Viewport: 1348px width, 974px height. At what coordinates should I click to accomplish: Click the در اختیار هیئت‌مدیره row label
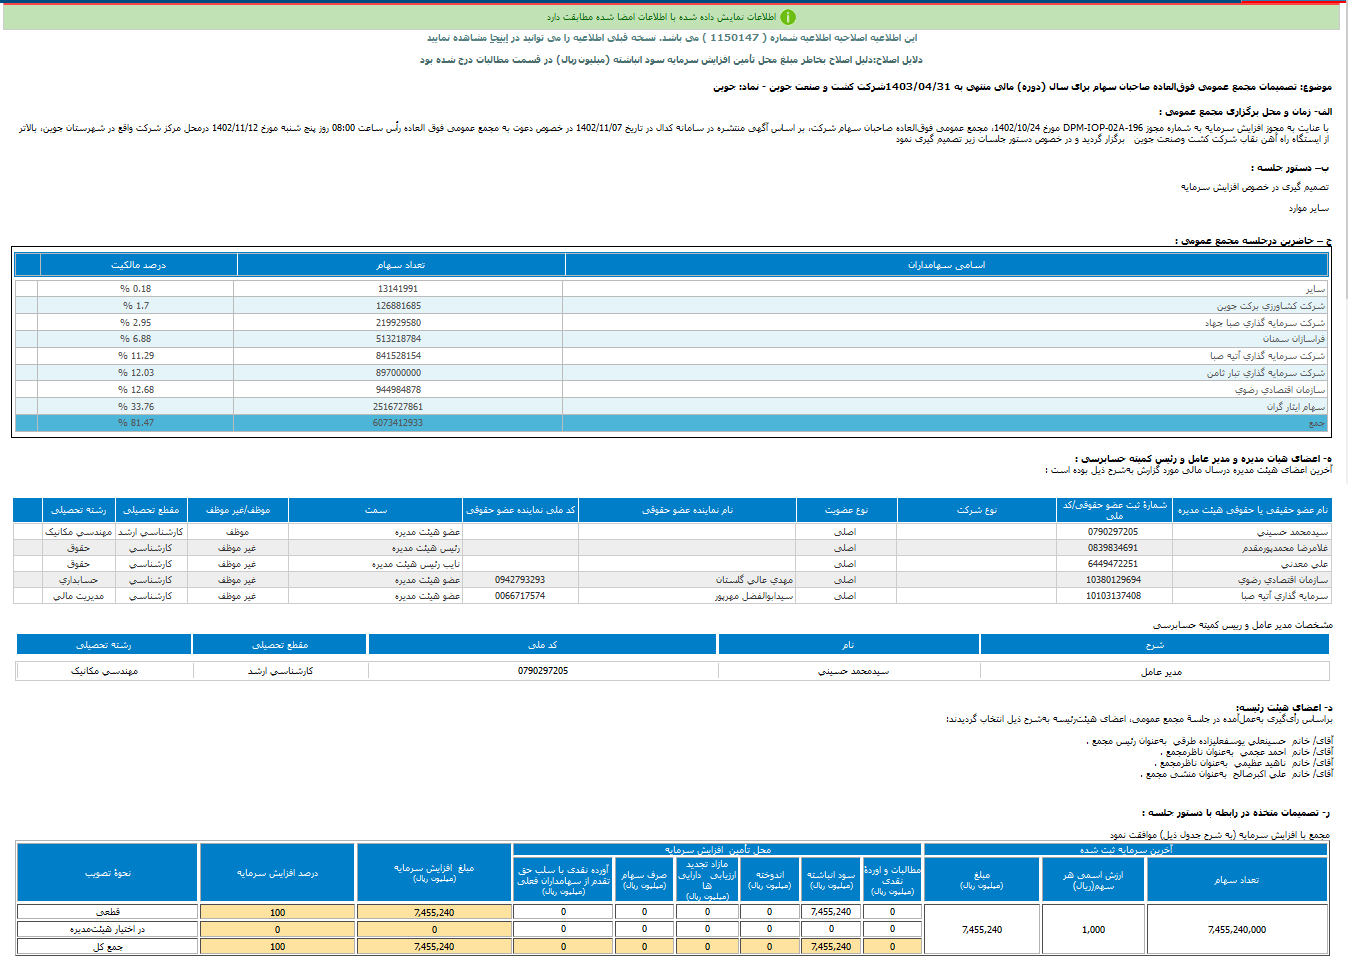[108, 930]
